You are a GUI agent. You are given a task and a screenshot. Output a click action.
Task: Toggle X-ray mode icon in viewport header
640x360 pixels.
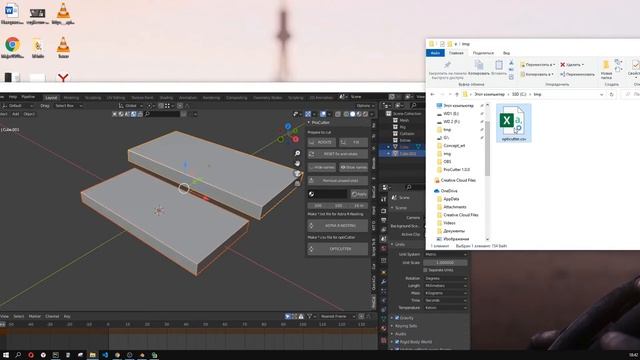coord(338,114)
